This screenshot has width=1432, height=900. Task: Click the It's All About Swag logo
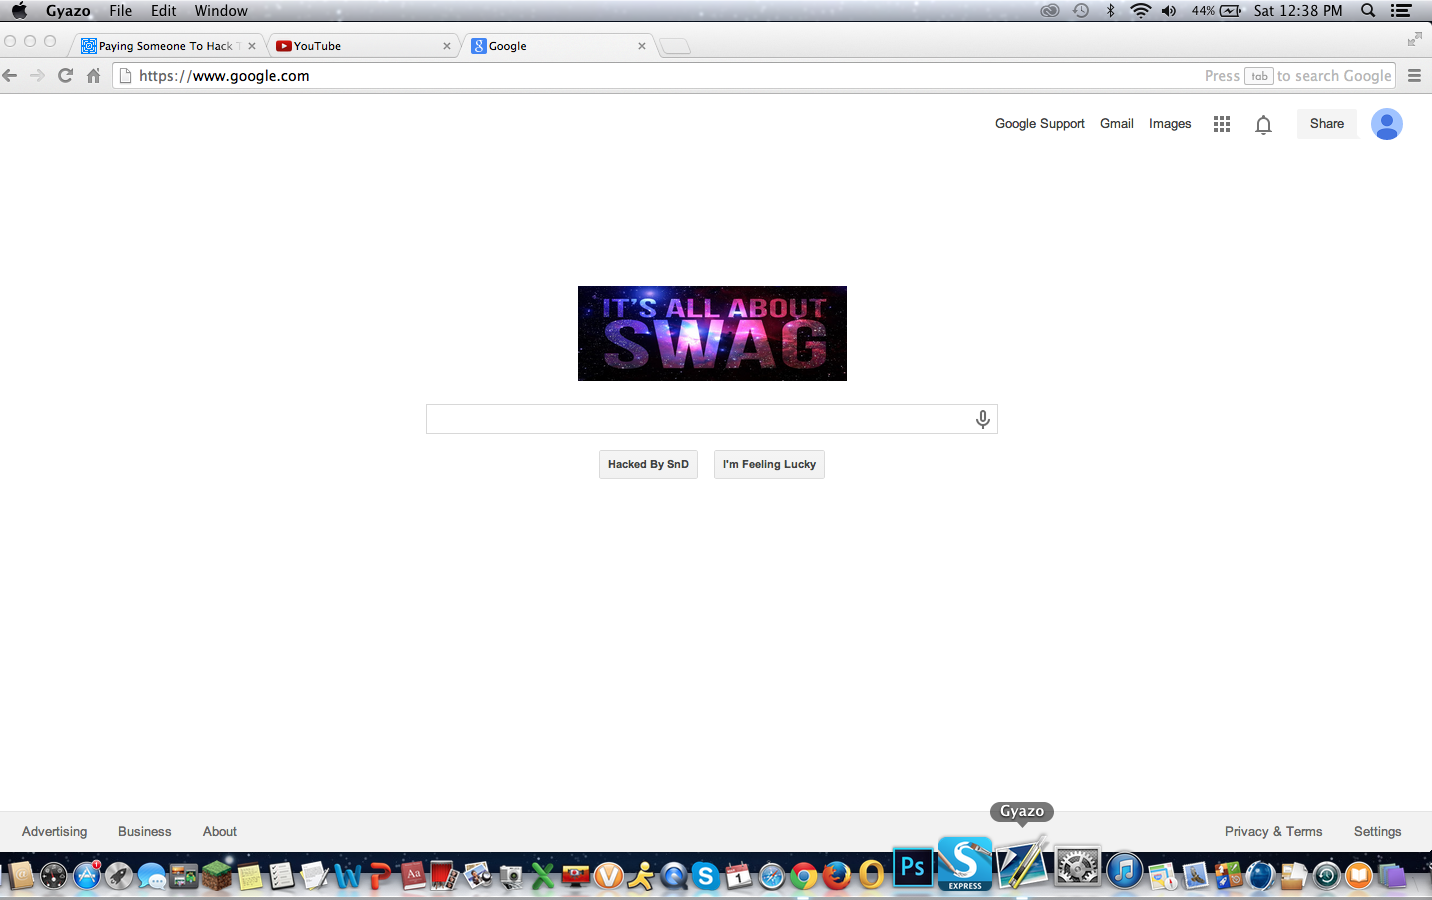pos(712,333)
